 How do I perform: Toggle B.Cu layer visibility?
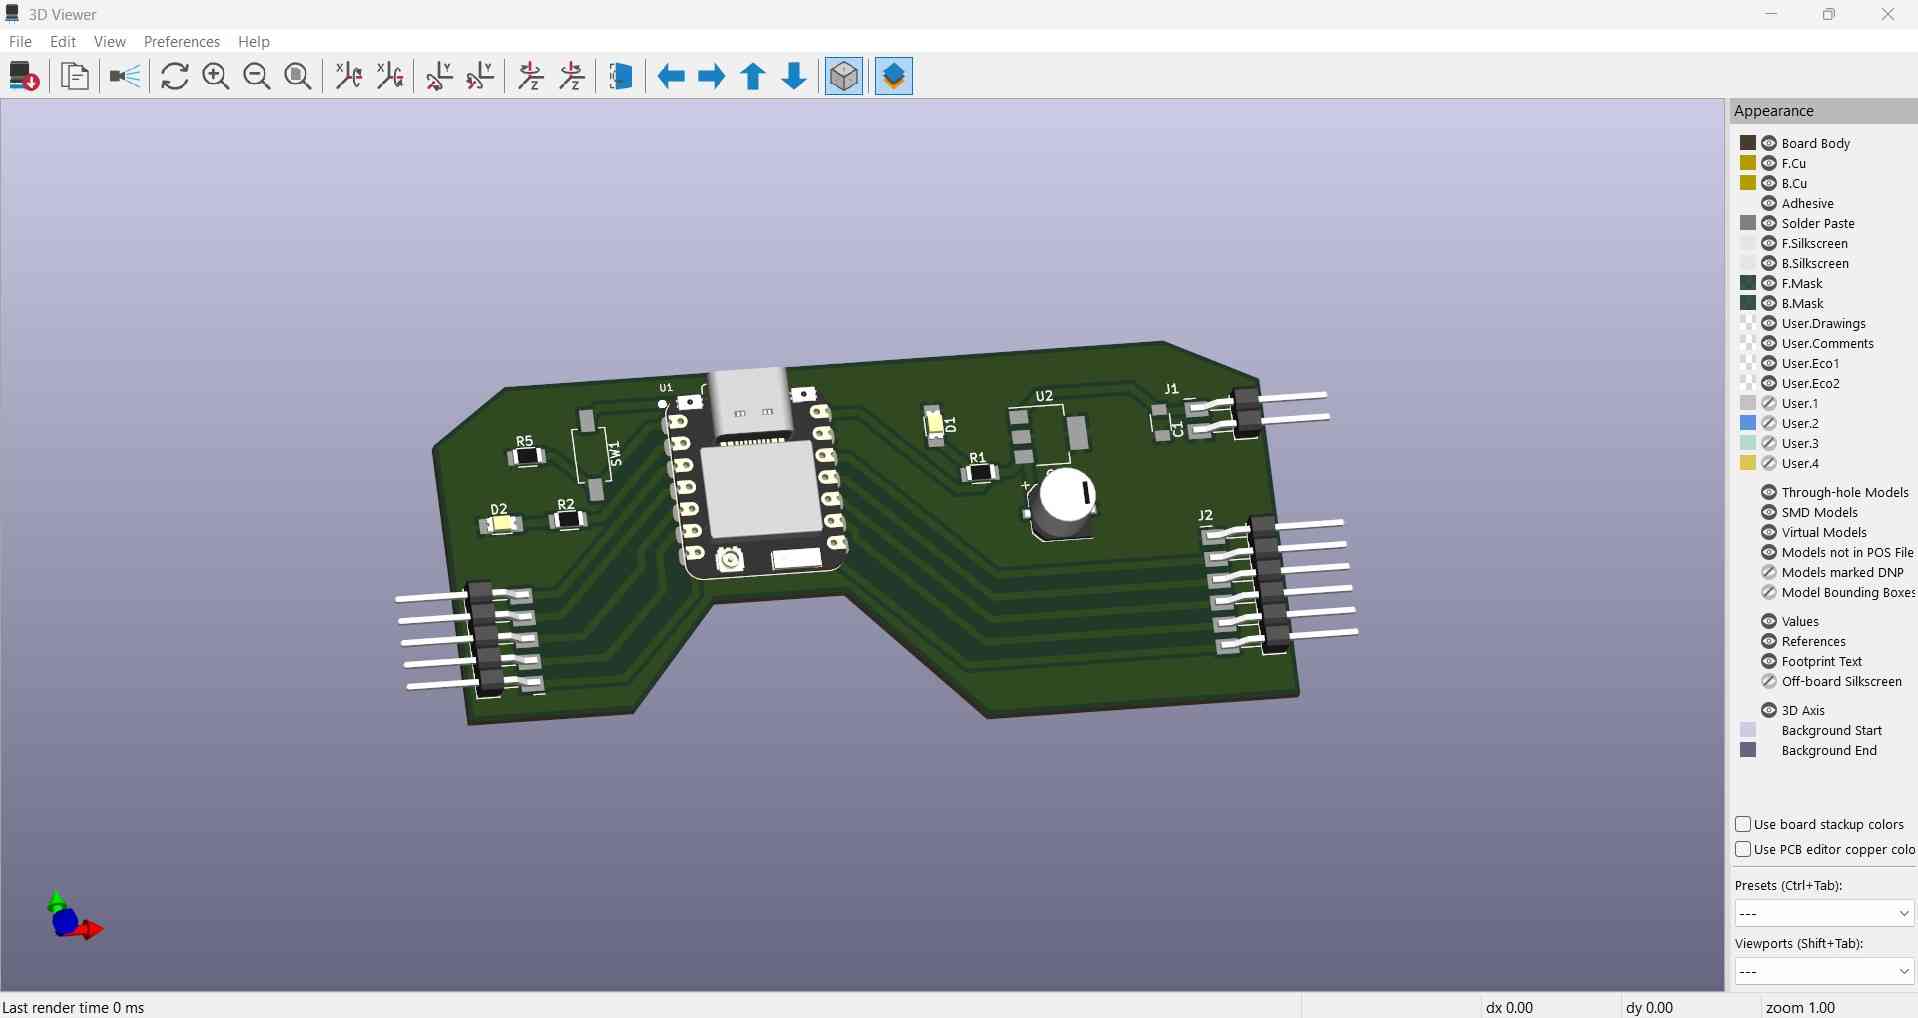tap(1769, 183)
